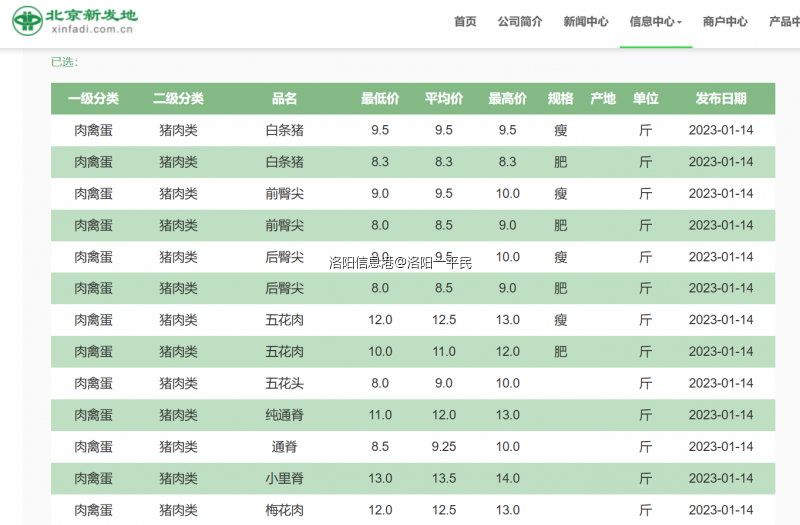This screenshot has width=800, height=525.
Task: Select the 五花头 product name cell
Action: coord(284,383)
